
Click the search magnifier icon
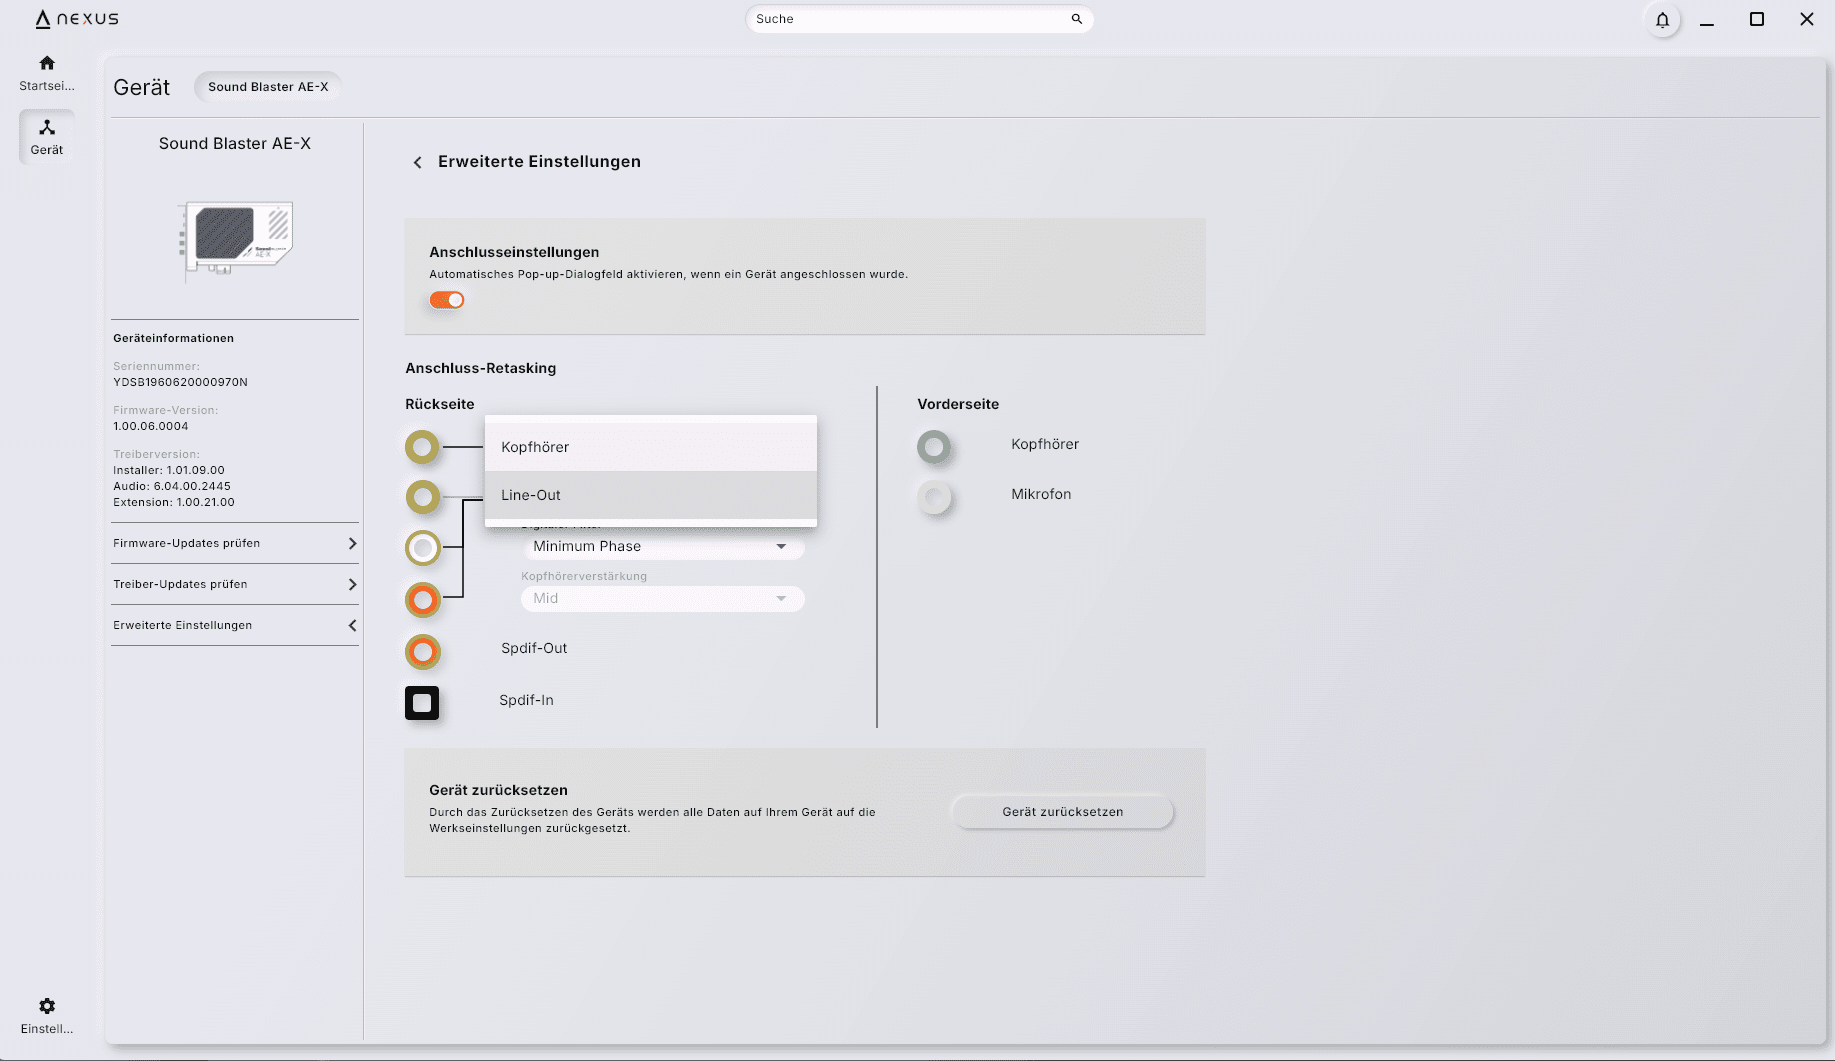1077,19
